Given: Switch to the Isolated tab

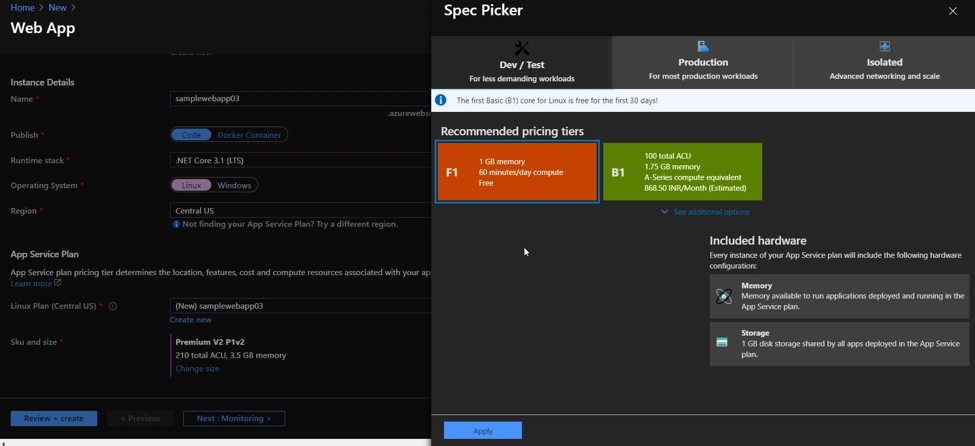Looking at the screenshot, I should 884,62.
